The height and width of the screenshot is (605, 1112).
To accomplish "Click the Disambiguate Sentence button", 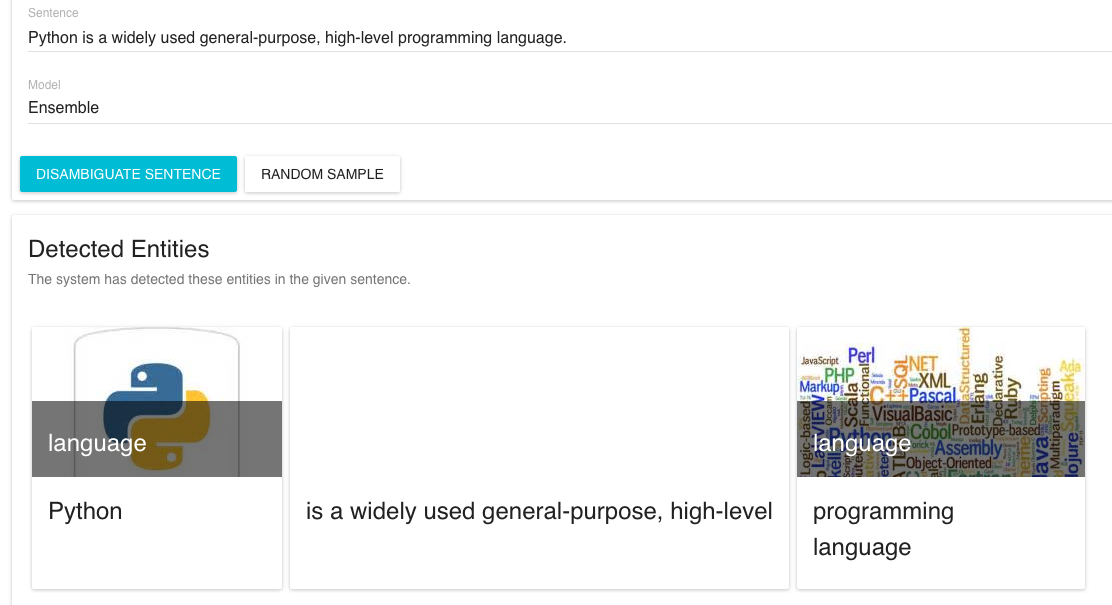I will click(x=128, y=174).
